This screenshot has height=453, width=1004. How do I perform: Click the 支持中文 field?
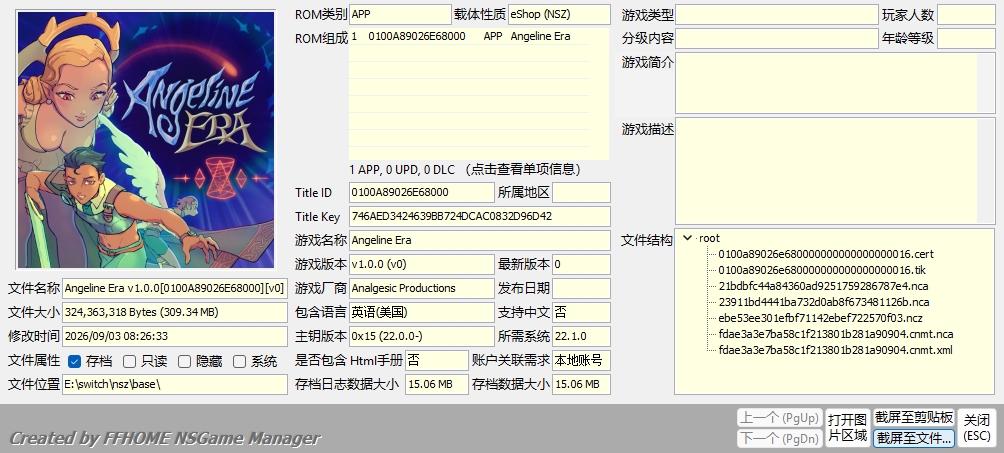click(x=581, y=312)
